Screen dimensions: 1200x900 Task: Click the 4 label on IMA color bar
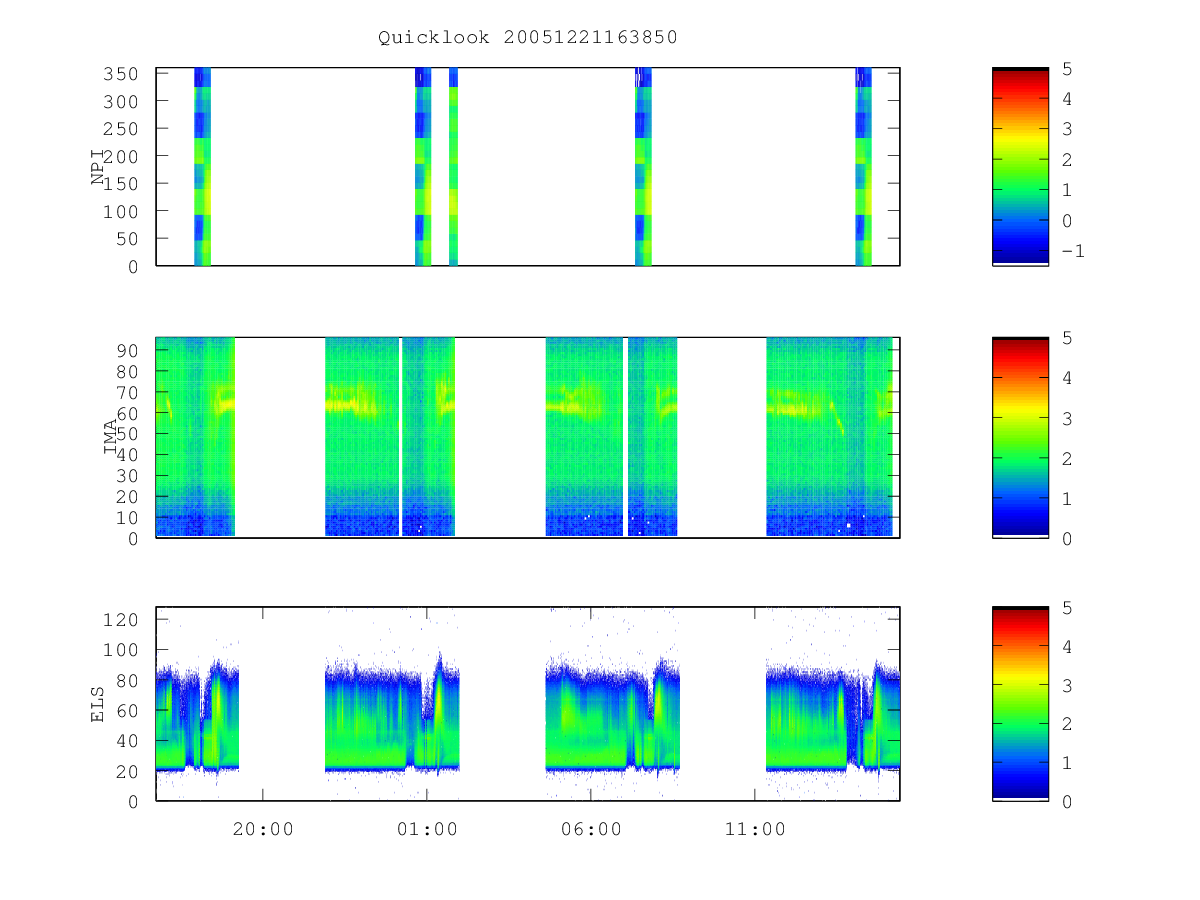tap(1068, 378)
